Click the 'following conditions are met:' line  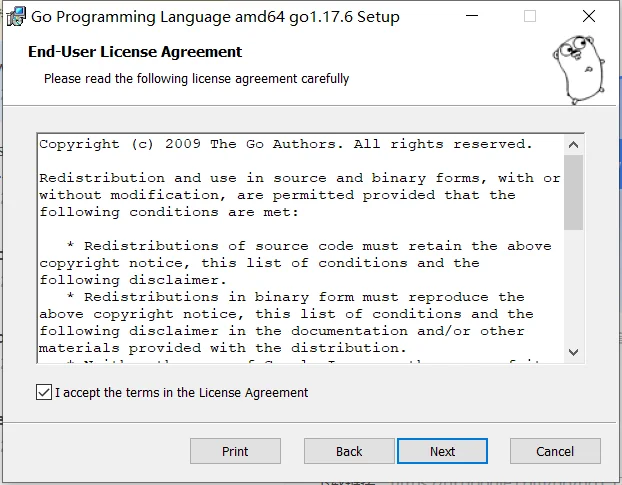tap(169, 212)
